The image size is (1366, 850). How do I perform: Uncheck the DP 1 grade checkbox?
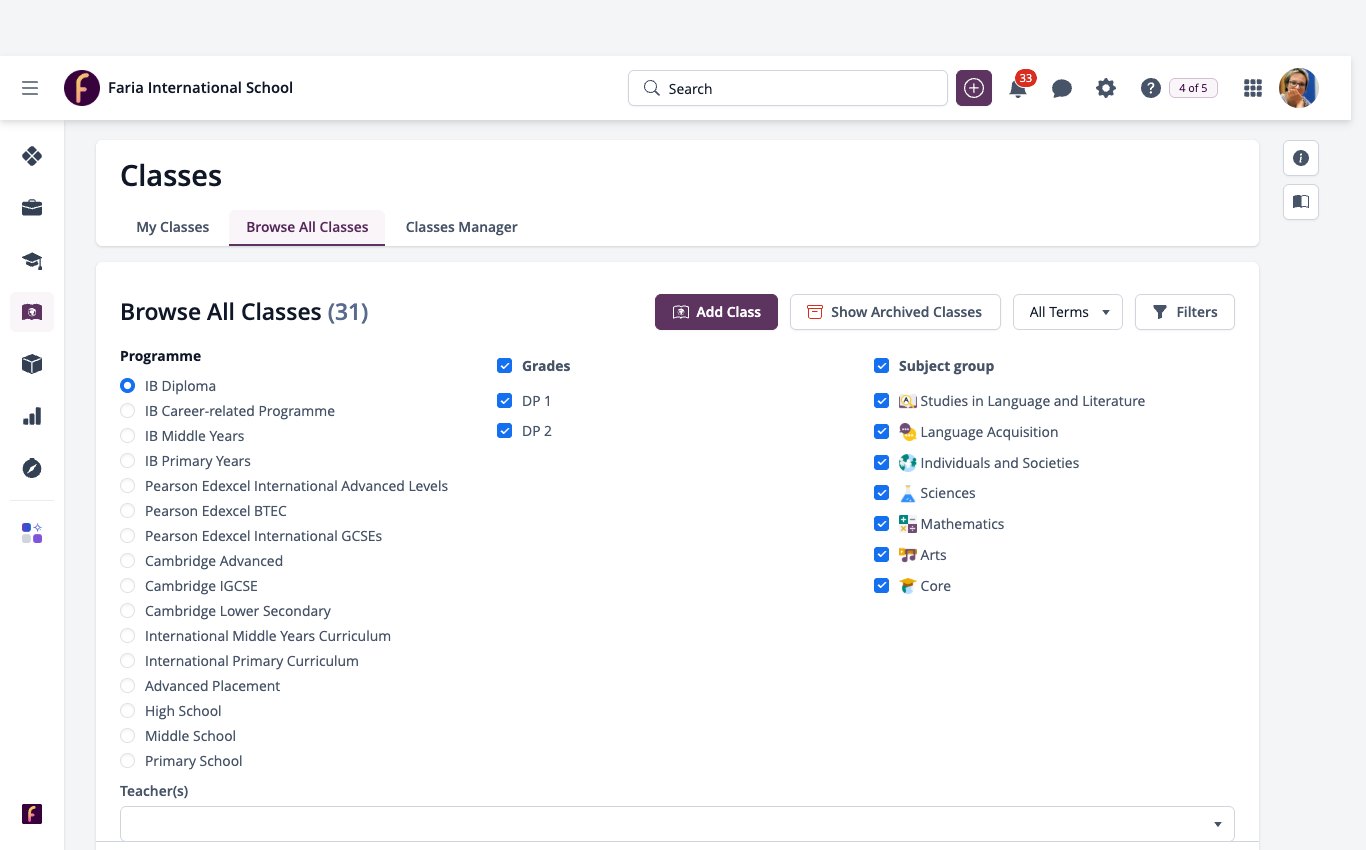click(x=504, y=401)
